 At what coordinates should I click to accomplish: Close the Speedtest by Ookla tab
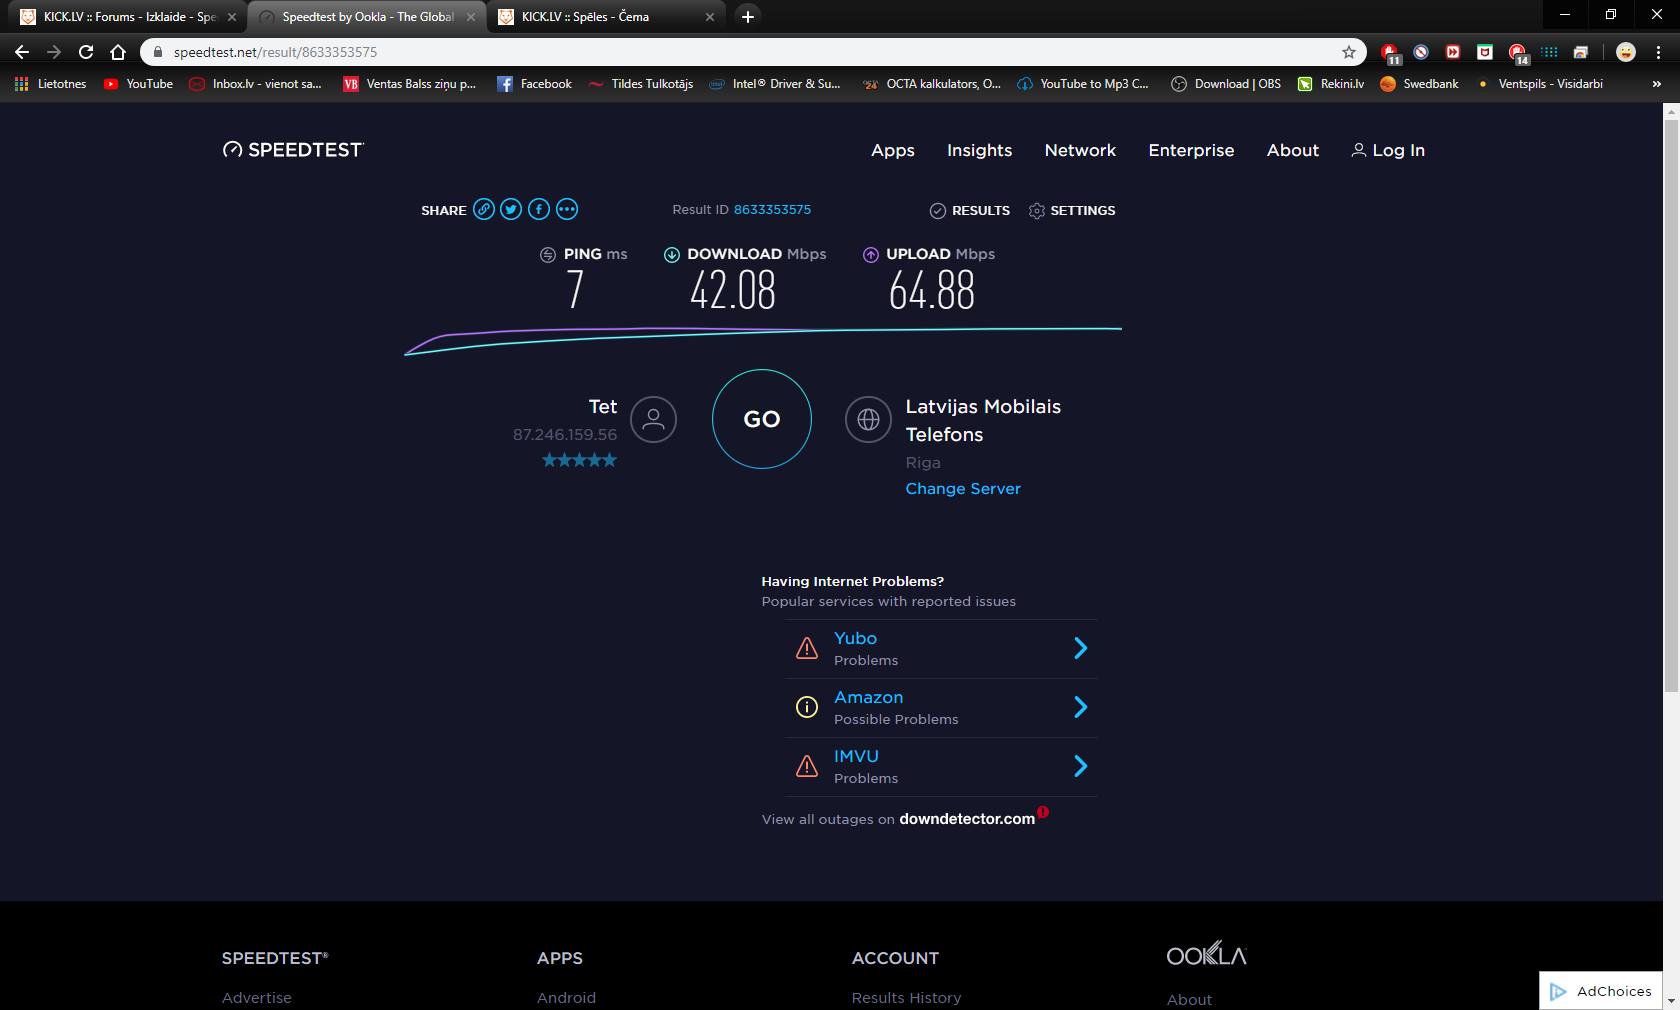(471, 17)
